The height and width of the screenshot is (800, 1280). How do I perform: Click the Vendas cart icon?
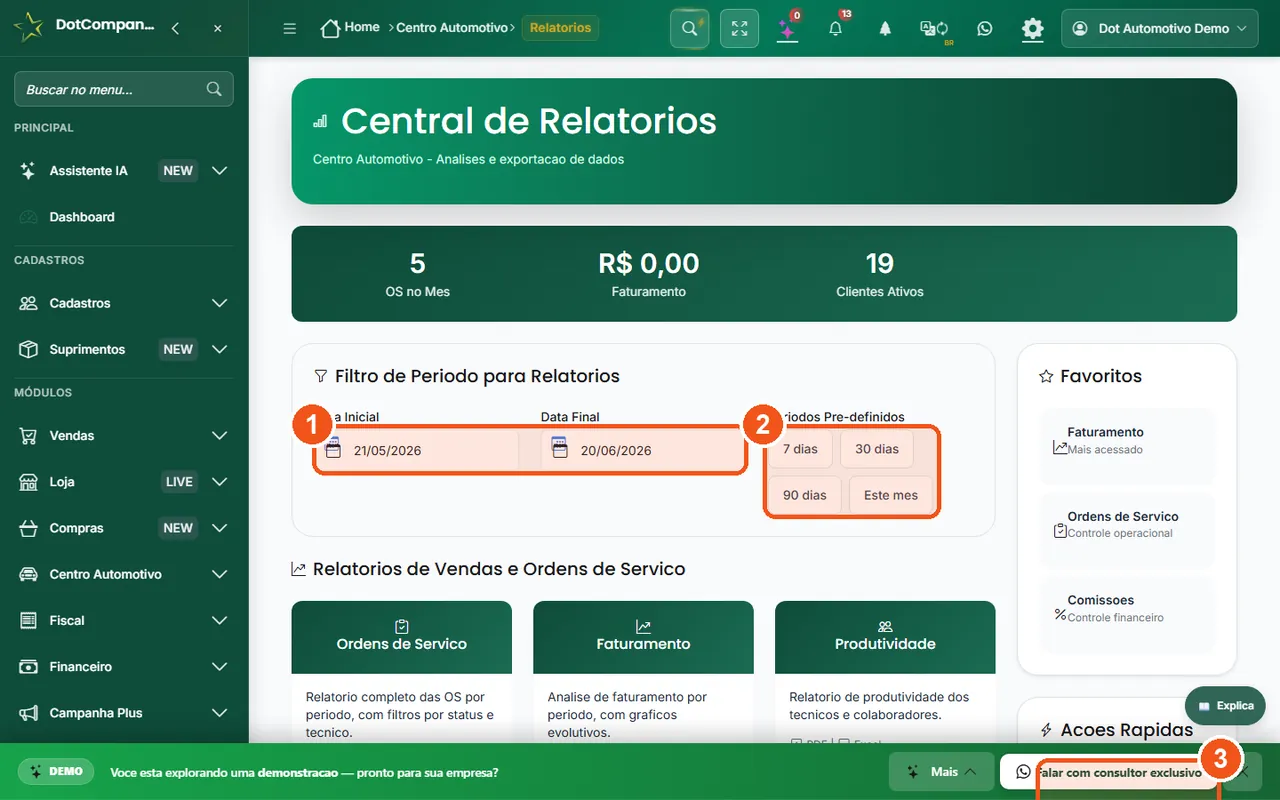[x=29, y=436]
